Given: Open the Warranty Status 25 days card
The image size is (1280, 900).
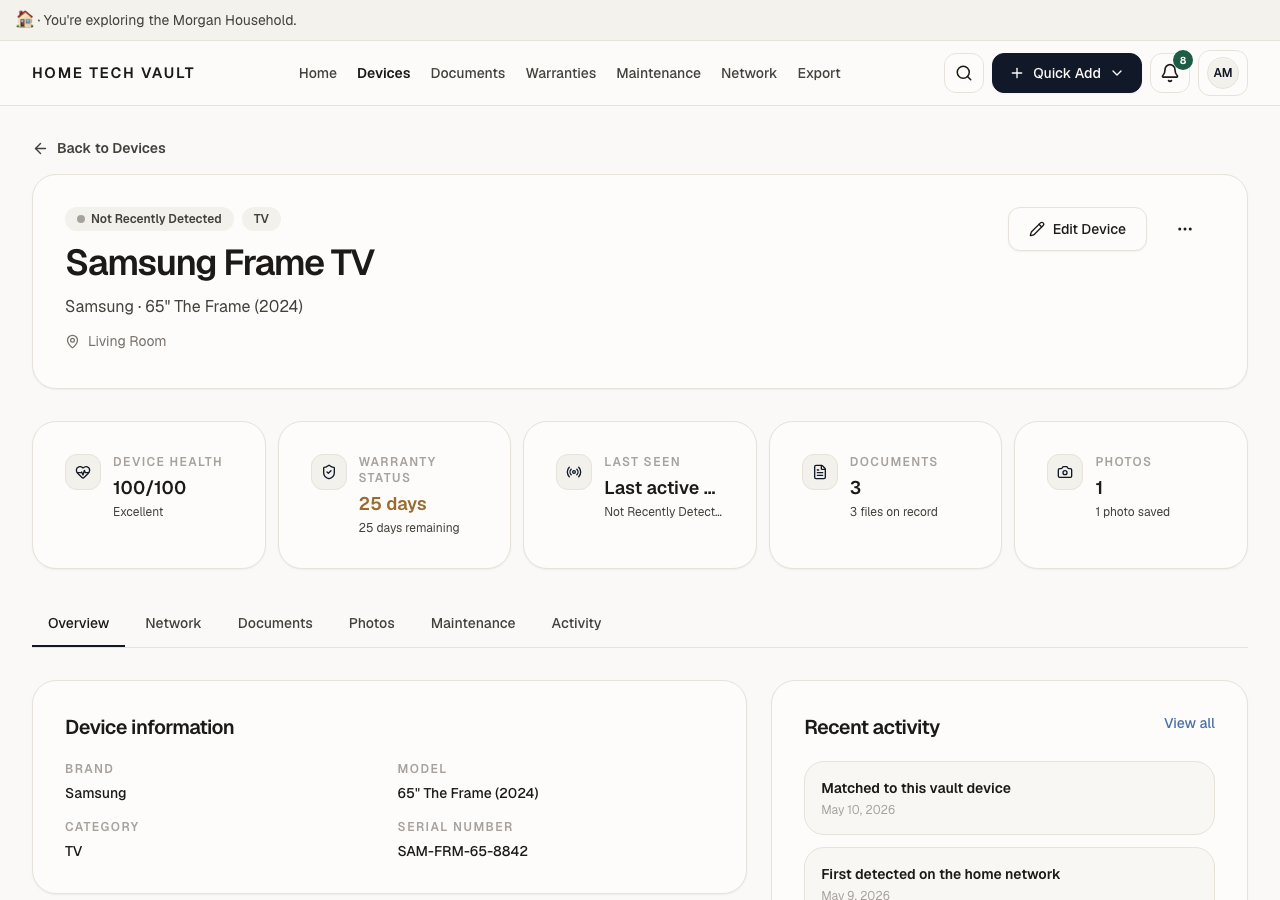Looking at the screenshot, I should [394, 495].
